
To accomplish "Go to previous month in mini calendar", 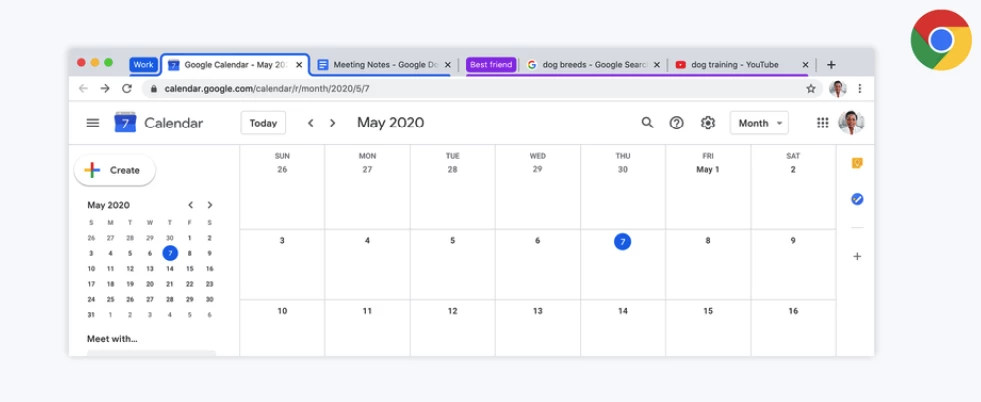I will [x=191, y=205].
